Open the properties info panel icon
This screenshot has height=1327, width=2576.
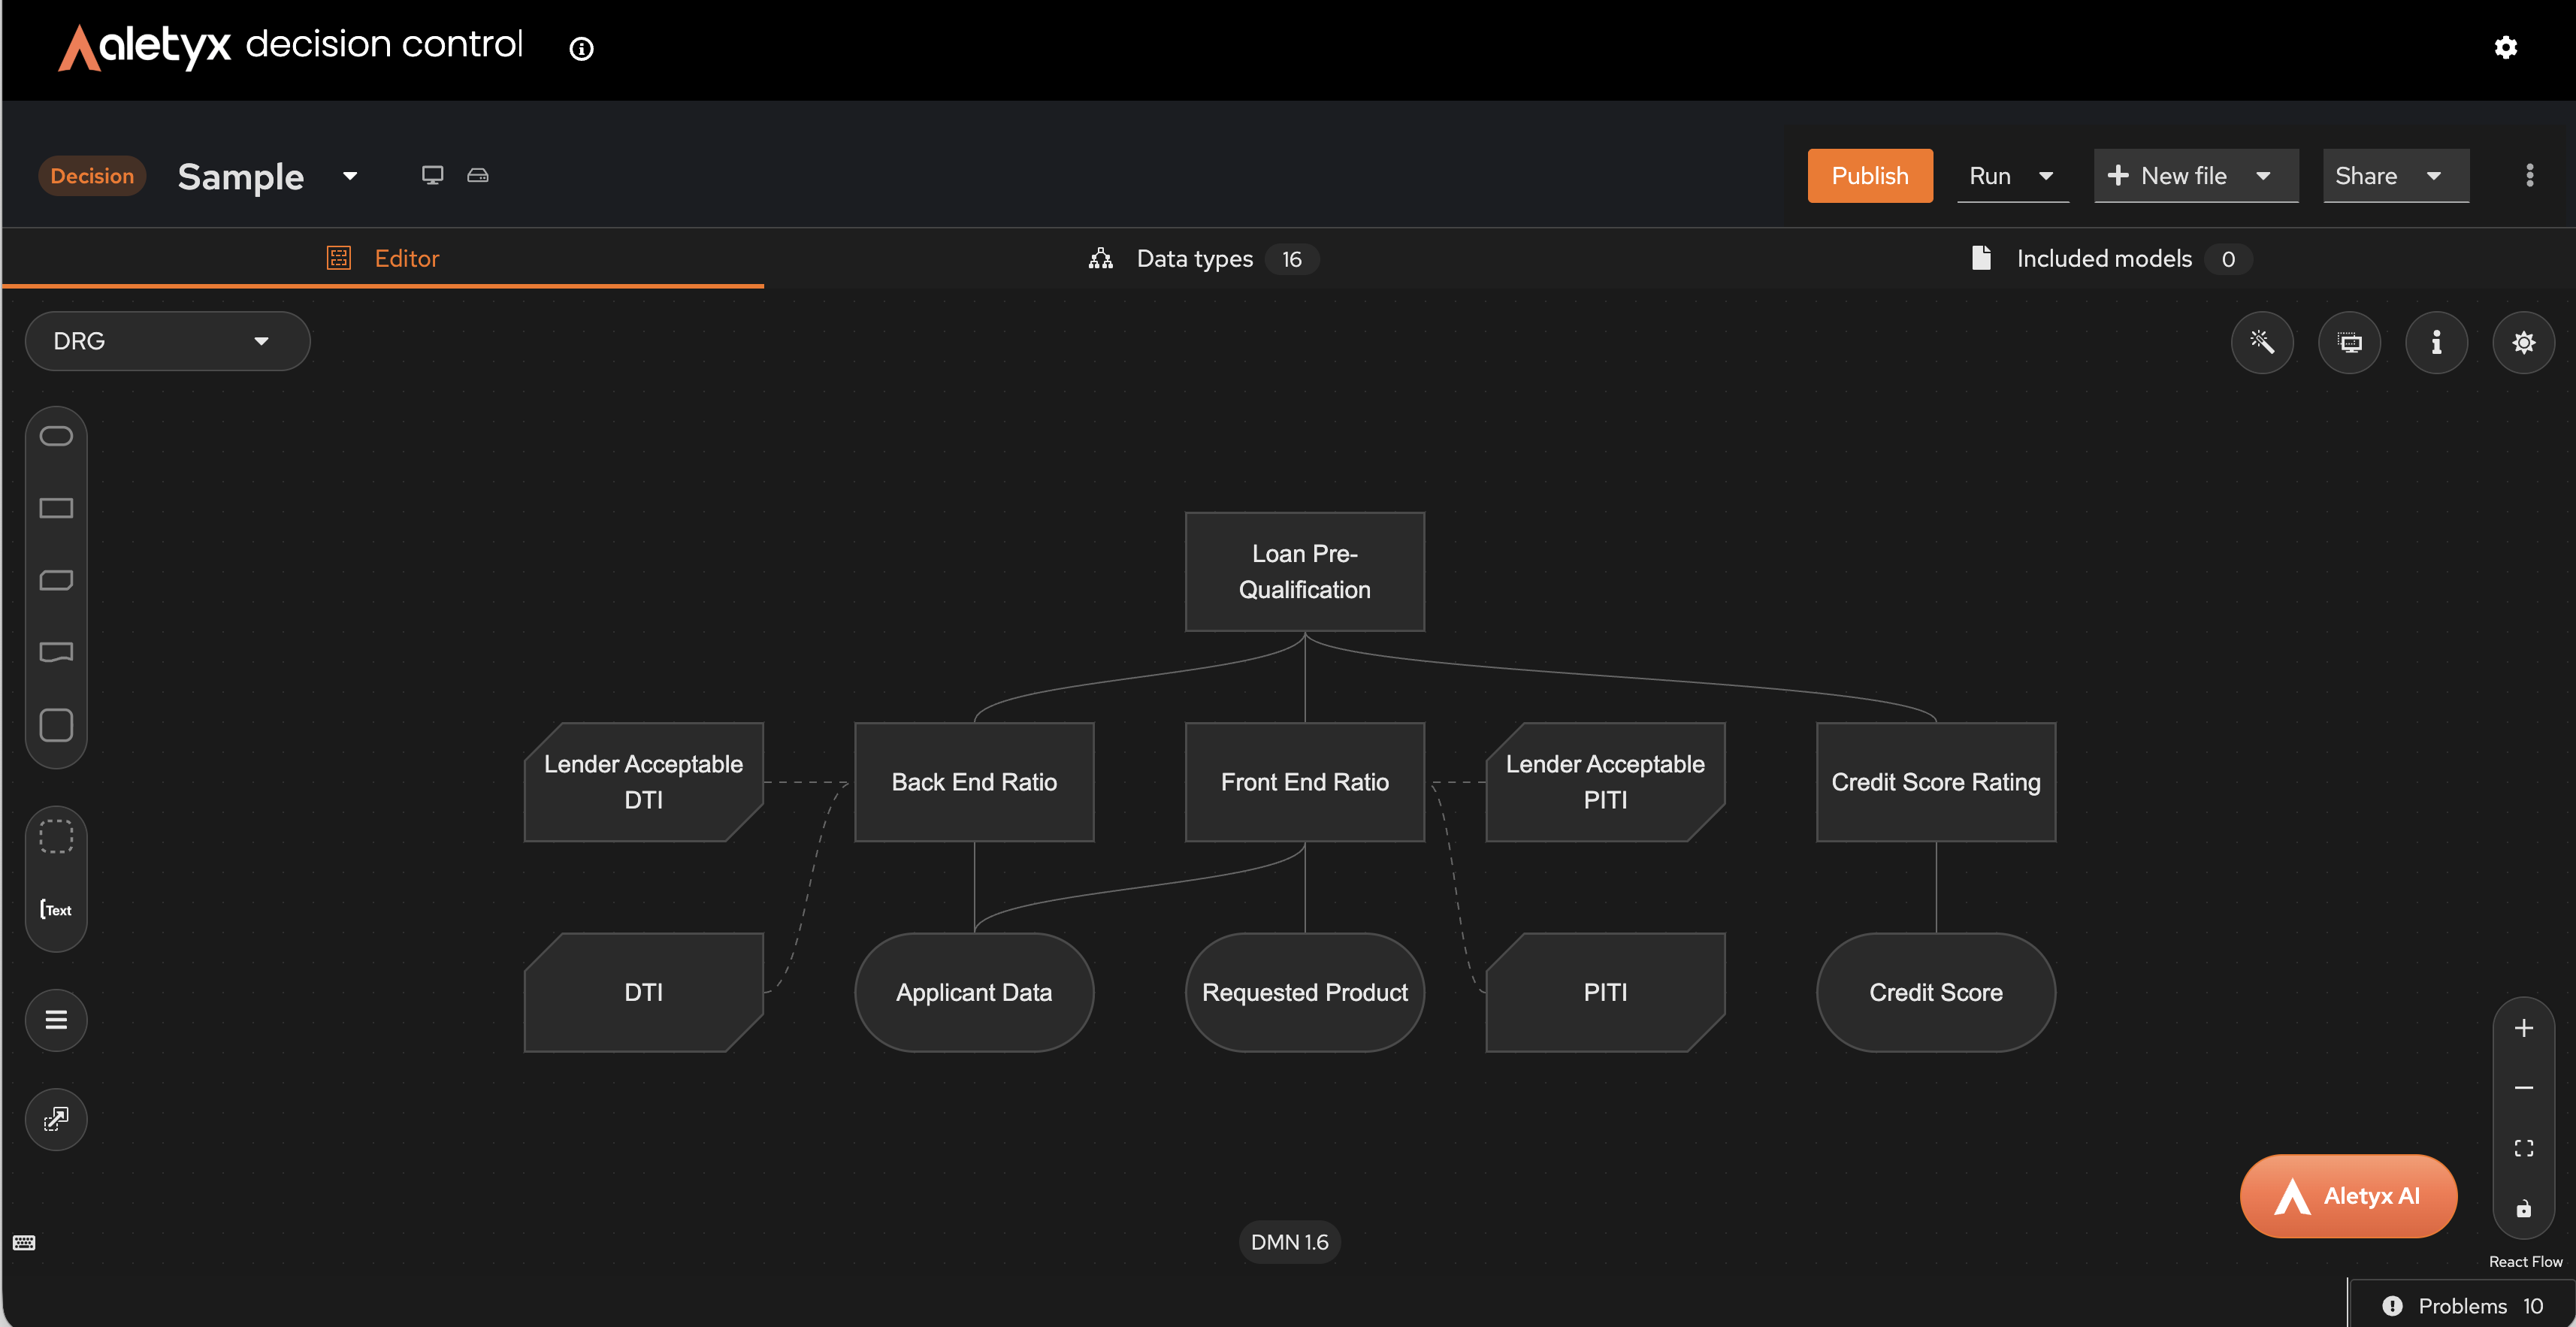click(2435, 343)
